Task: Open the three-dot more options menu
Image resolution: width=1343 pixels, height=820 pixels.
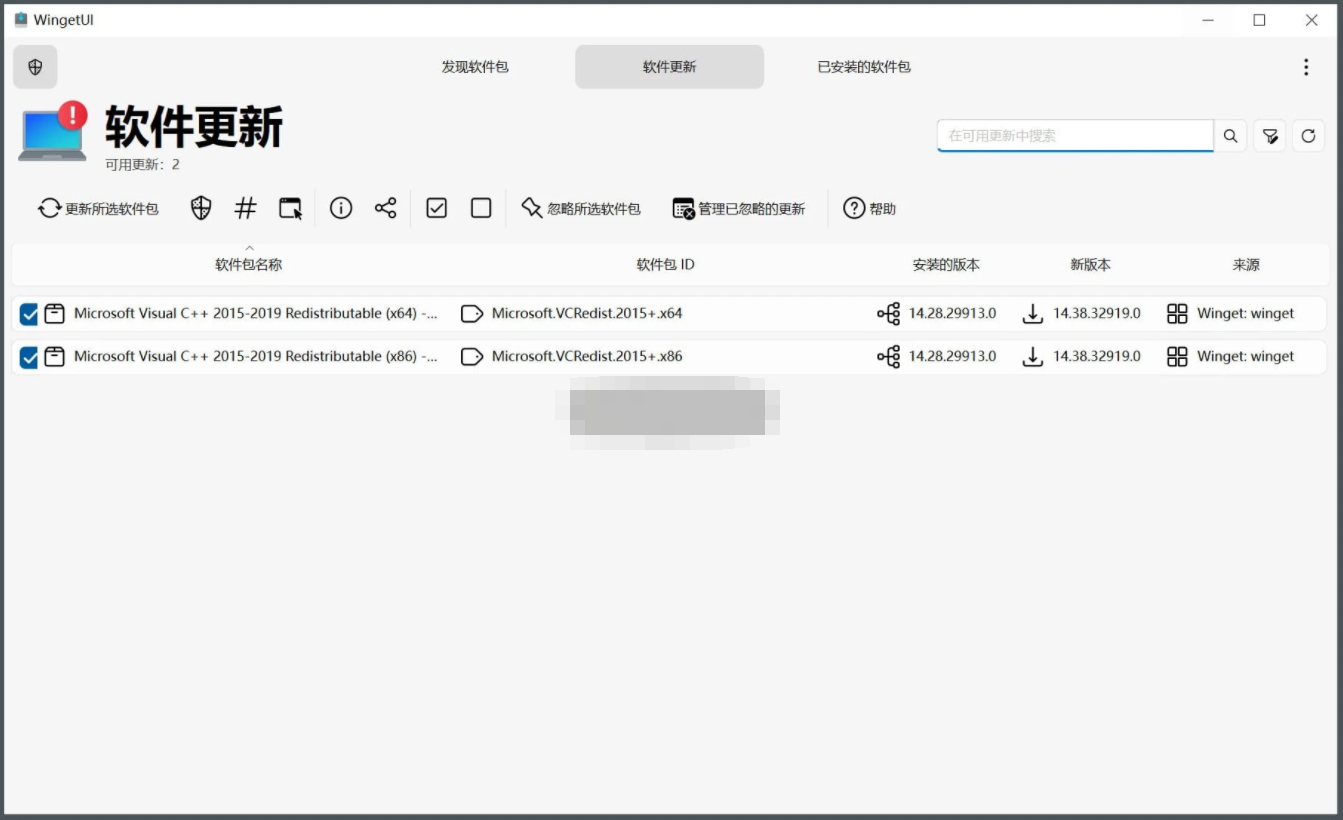Action: click(x=1306, y=67)
